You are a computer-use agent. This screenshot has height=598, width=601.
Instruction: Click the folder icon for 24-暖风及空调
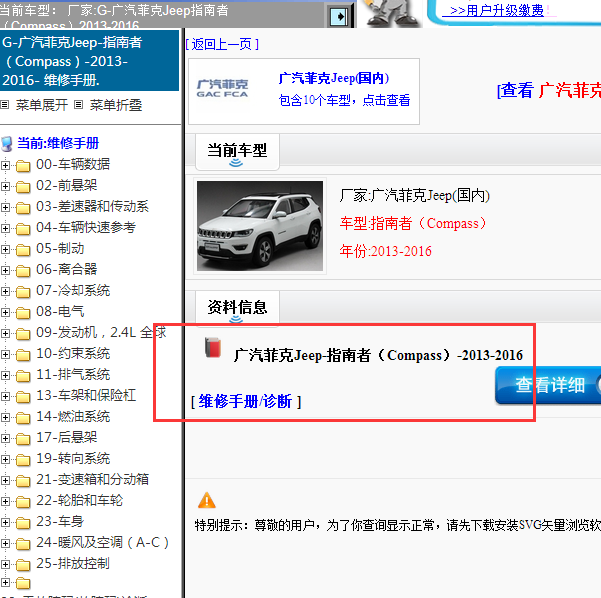tap(23, 544)
